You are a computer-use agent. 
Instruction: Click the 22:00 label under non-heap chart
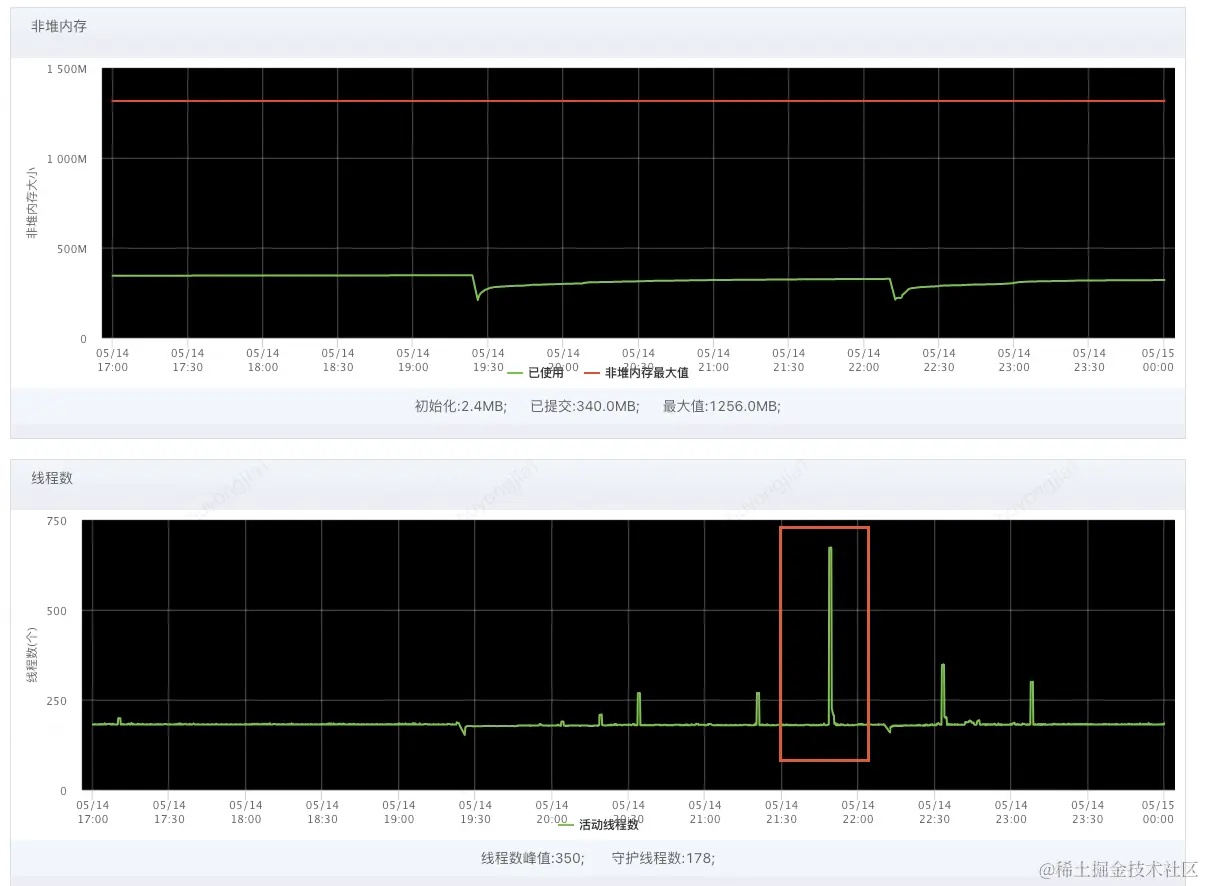(x=864, y=360)
